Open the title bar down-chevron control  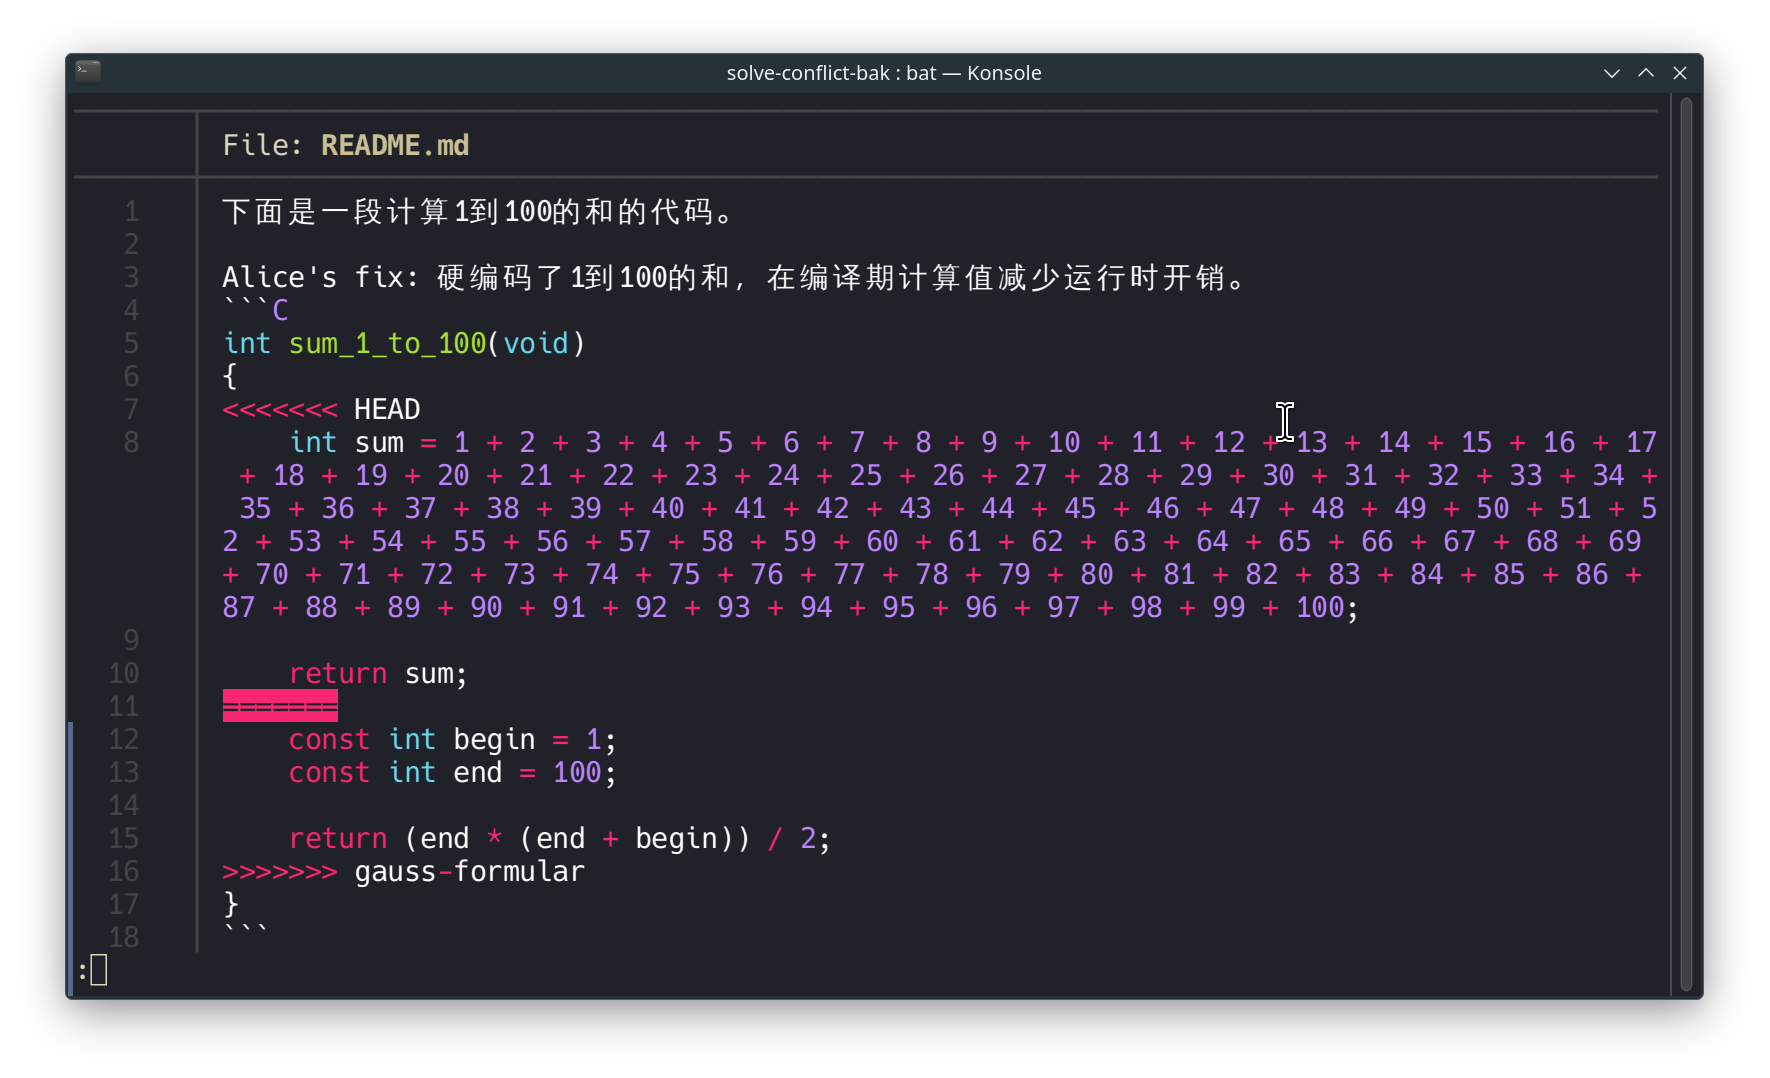(x=1610, y=73)
